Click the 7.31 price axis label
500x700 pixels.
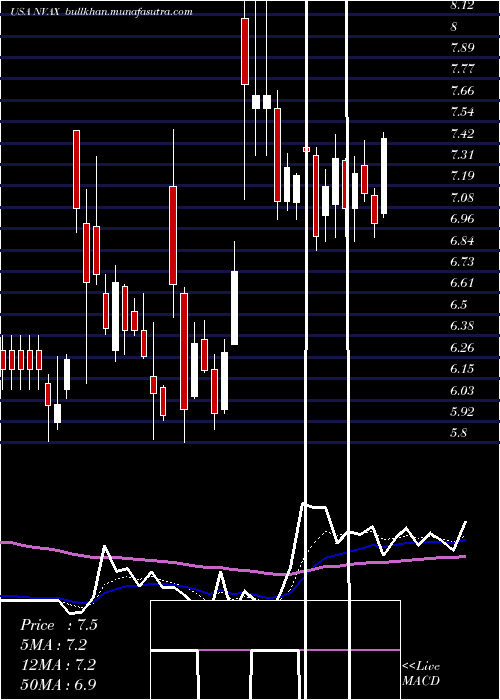tap(462, 155)
